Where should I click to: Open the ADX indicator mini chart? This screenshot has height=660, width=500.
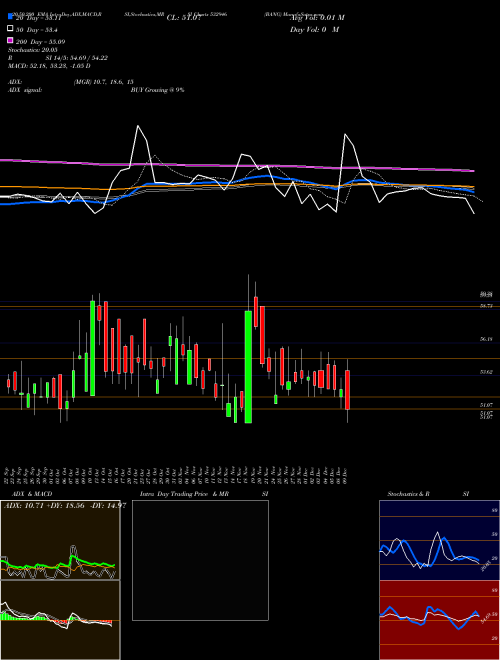point(60,540)
